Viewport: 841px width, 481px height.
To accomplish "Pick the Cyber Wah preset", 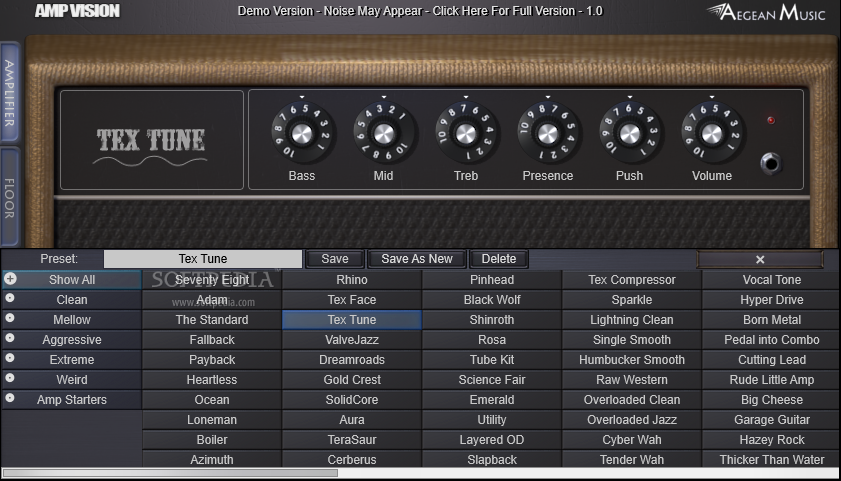I will [632, 440].
